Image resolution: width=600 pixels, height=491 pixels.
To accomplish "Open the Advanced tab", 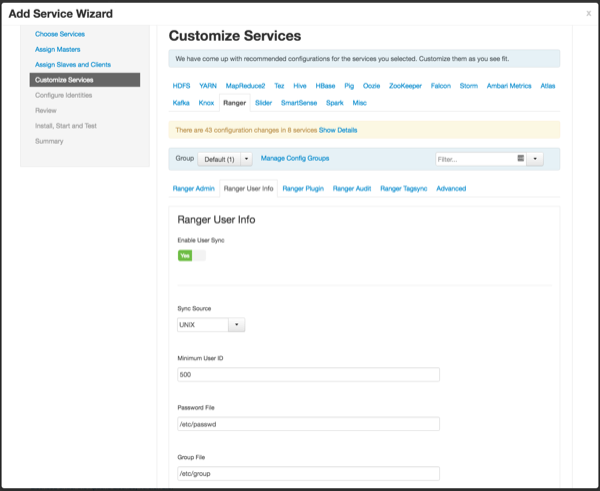I will (x=451, y=188).
